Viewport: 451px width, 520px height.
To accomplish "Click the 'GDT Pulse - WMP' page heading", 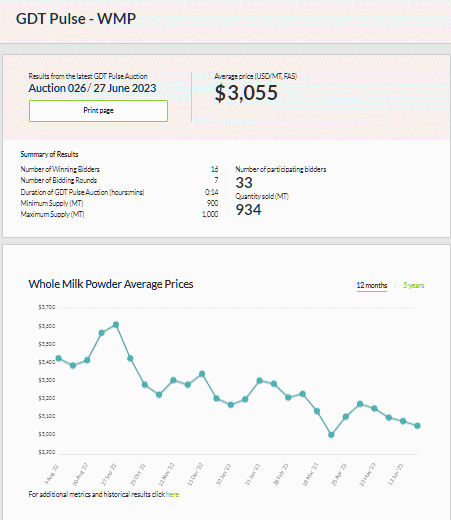I will point(76,19).
